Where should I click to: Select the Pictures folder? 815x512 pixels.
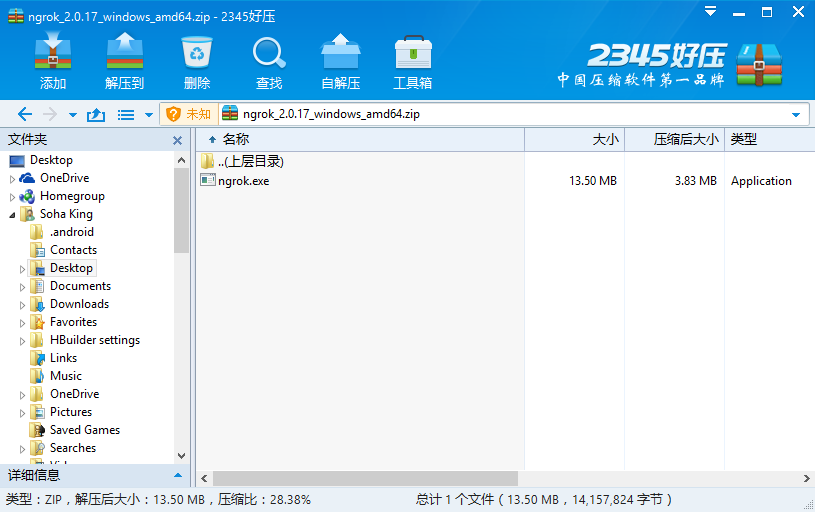(71, 412)
